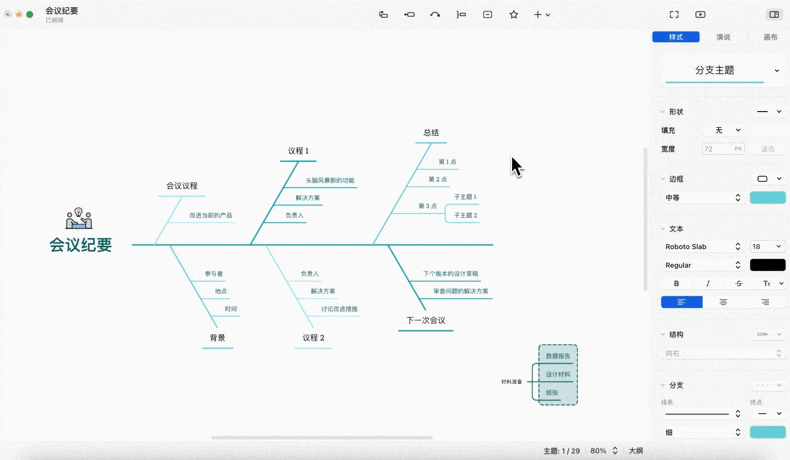Click the 大纲 outline button
The image size is (790, 460).
[635, 451]
